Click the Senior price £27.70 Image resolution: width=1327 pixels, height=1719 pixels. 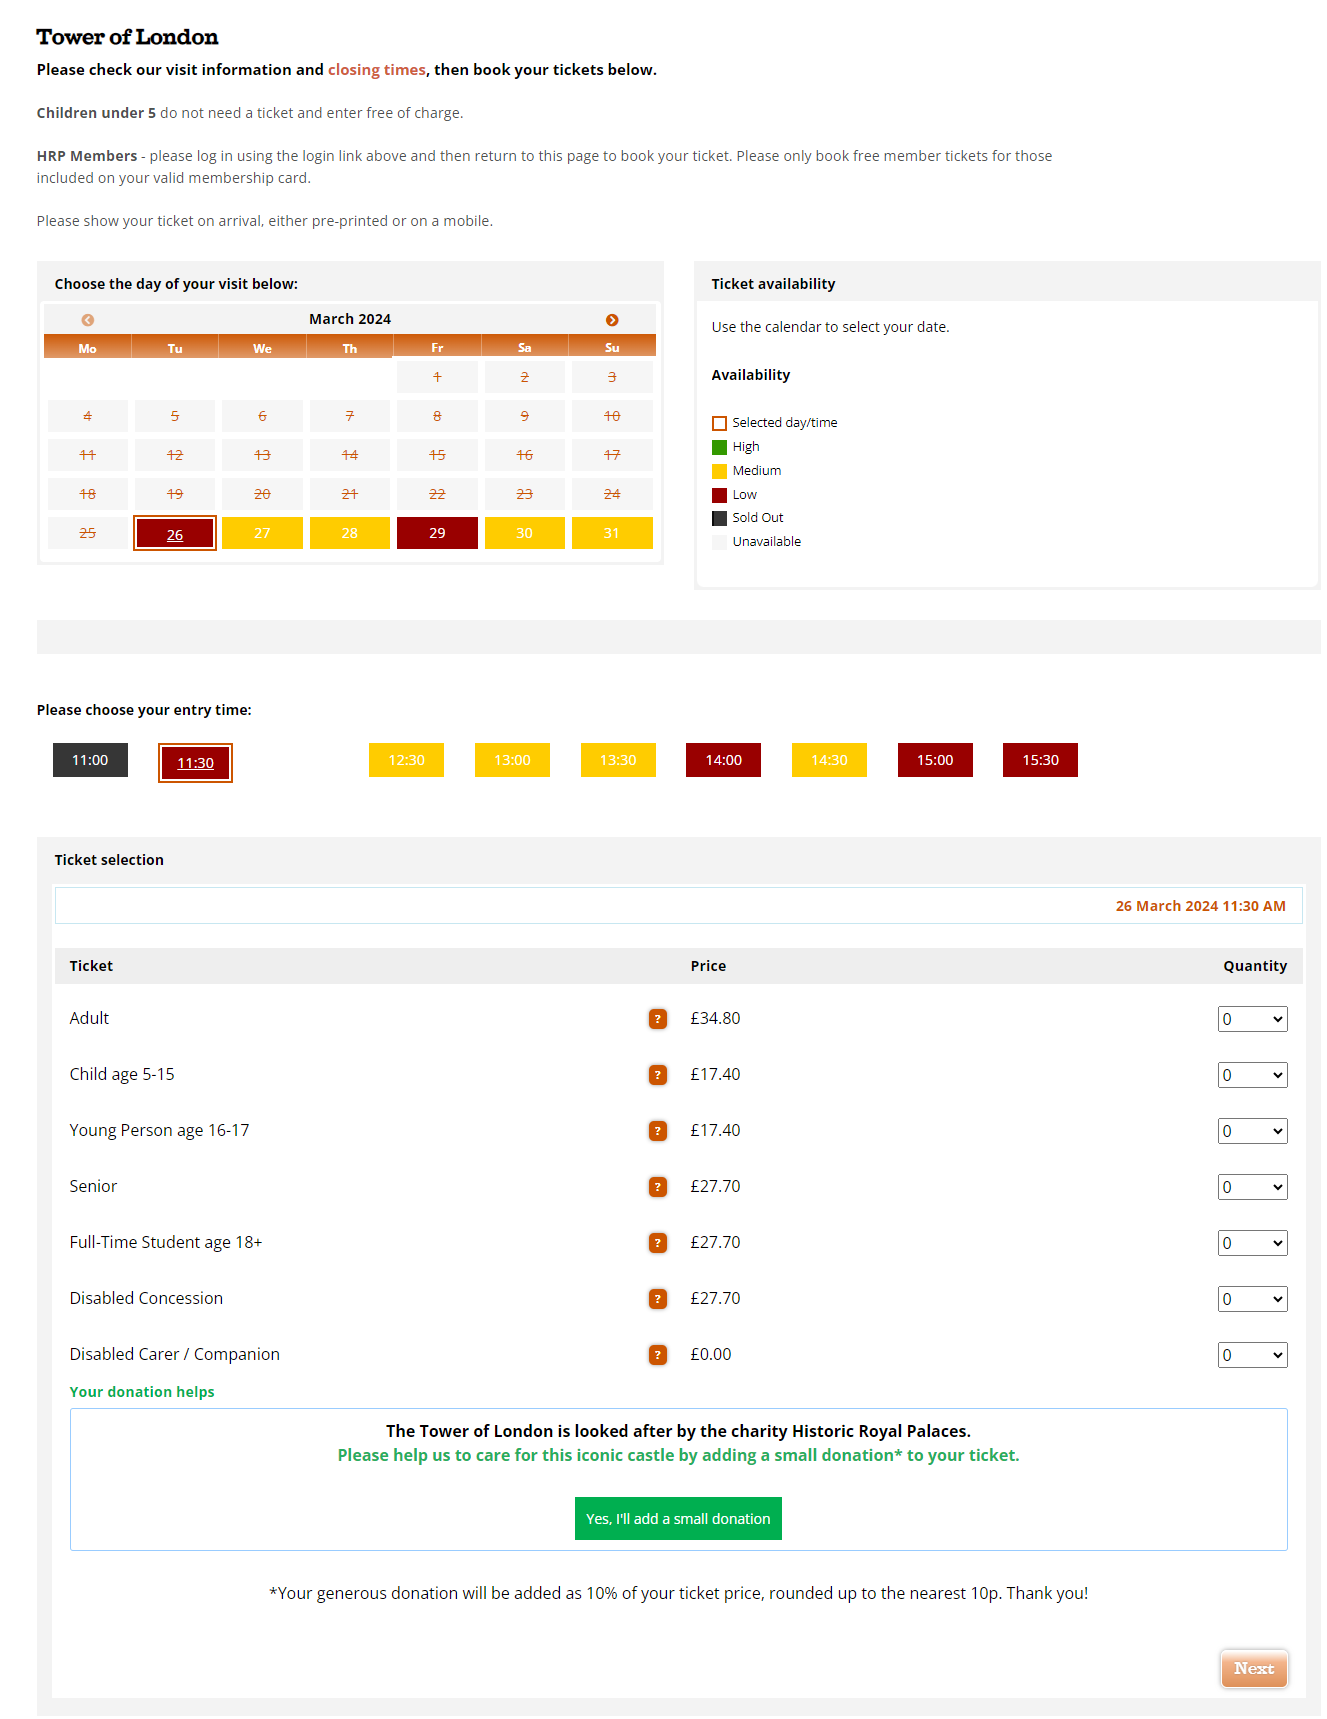pos(715,1186)
